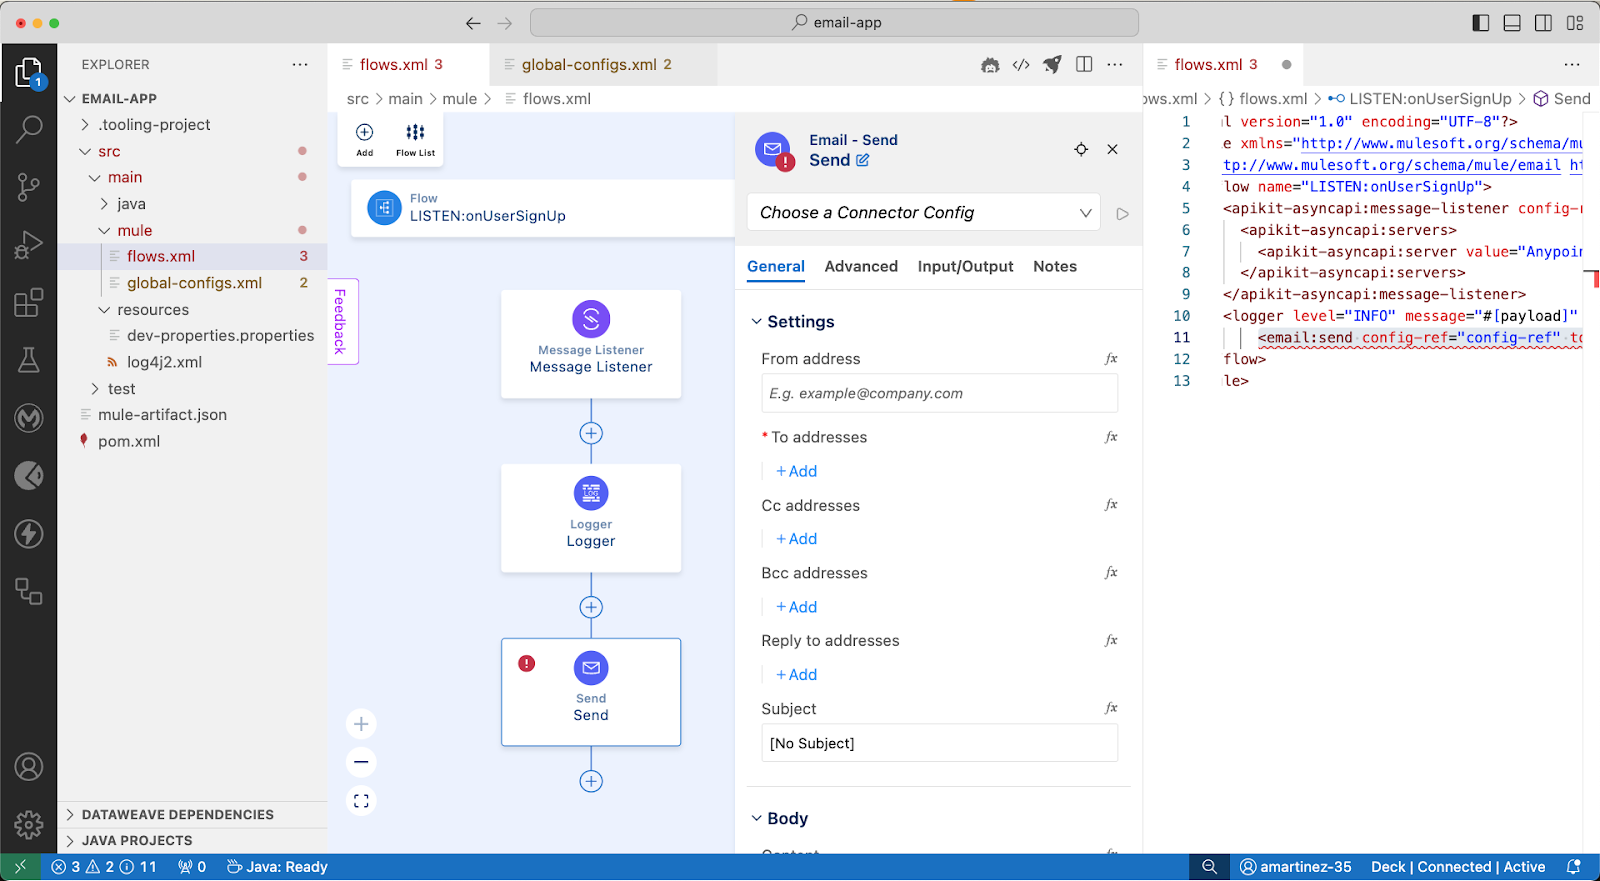Screen dimensions: 1600x881
Task: Click the edit pencil next to Send
Action: pyautogui.click(x=863, y=160)
